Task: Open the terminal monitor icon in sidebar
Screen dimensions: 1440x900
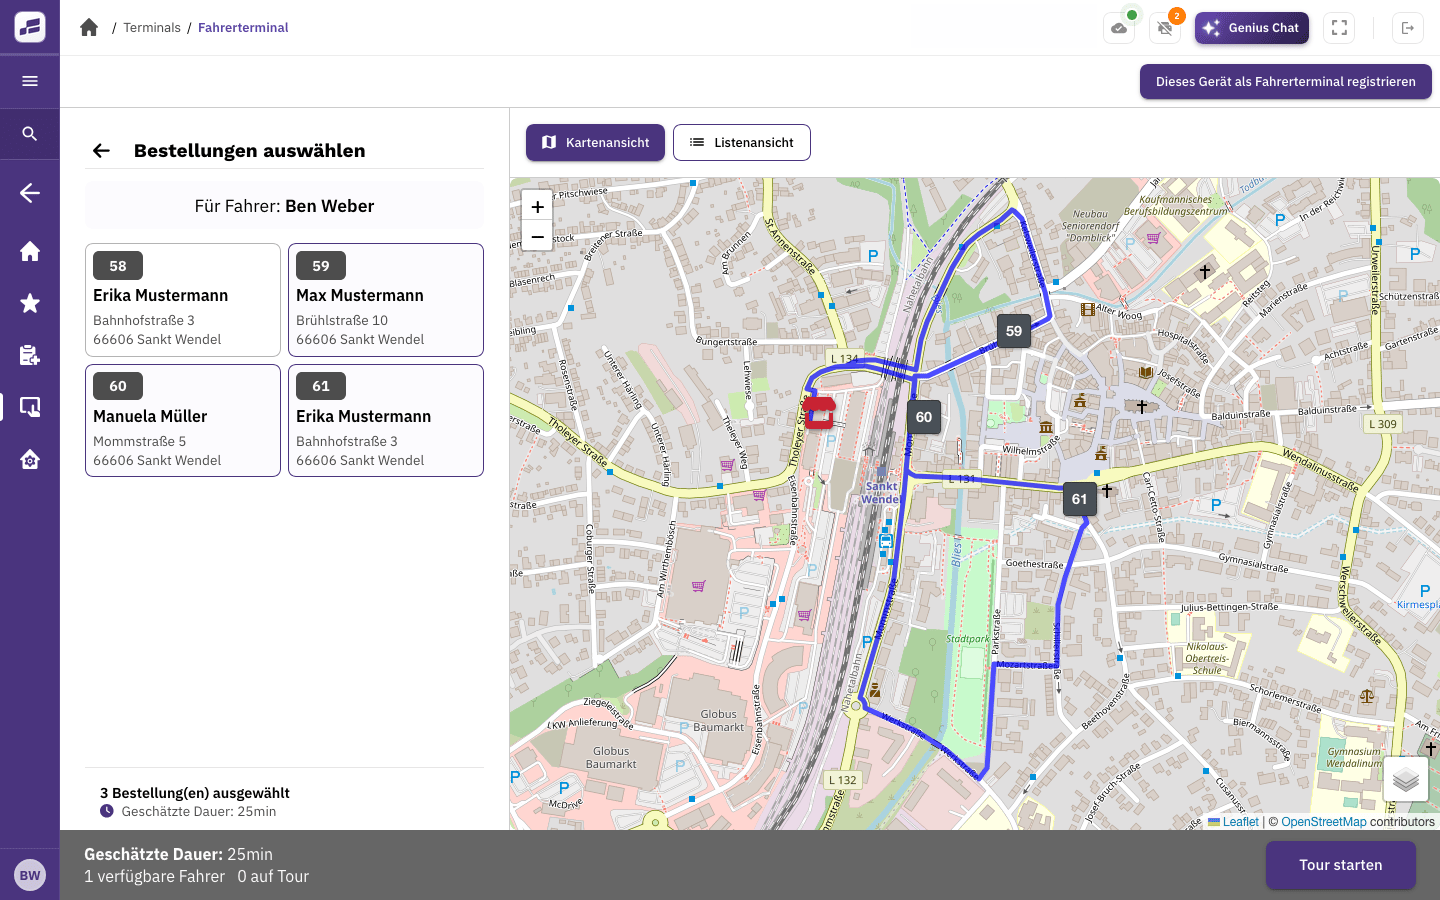Action: tap(30, 407)
